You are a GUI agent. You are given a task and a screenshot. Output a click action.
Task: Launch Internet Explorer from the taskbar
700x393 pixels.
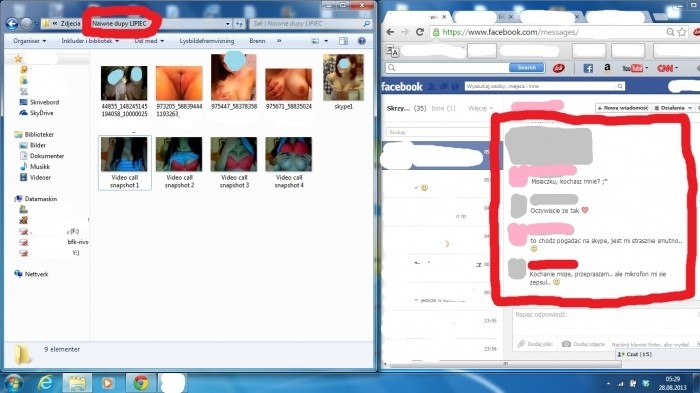pos(45,383)
